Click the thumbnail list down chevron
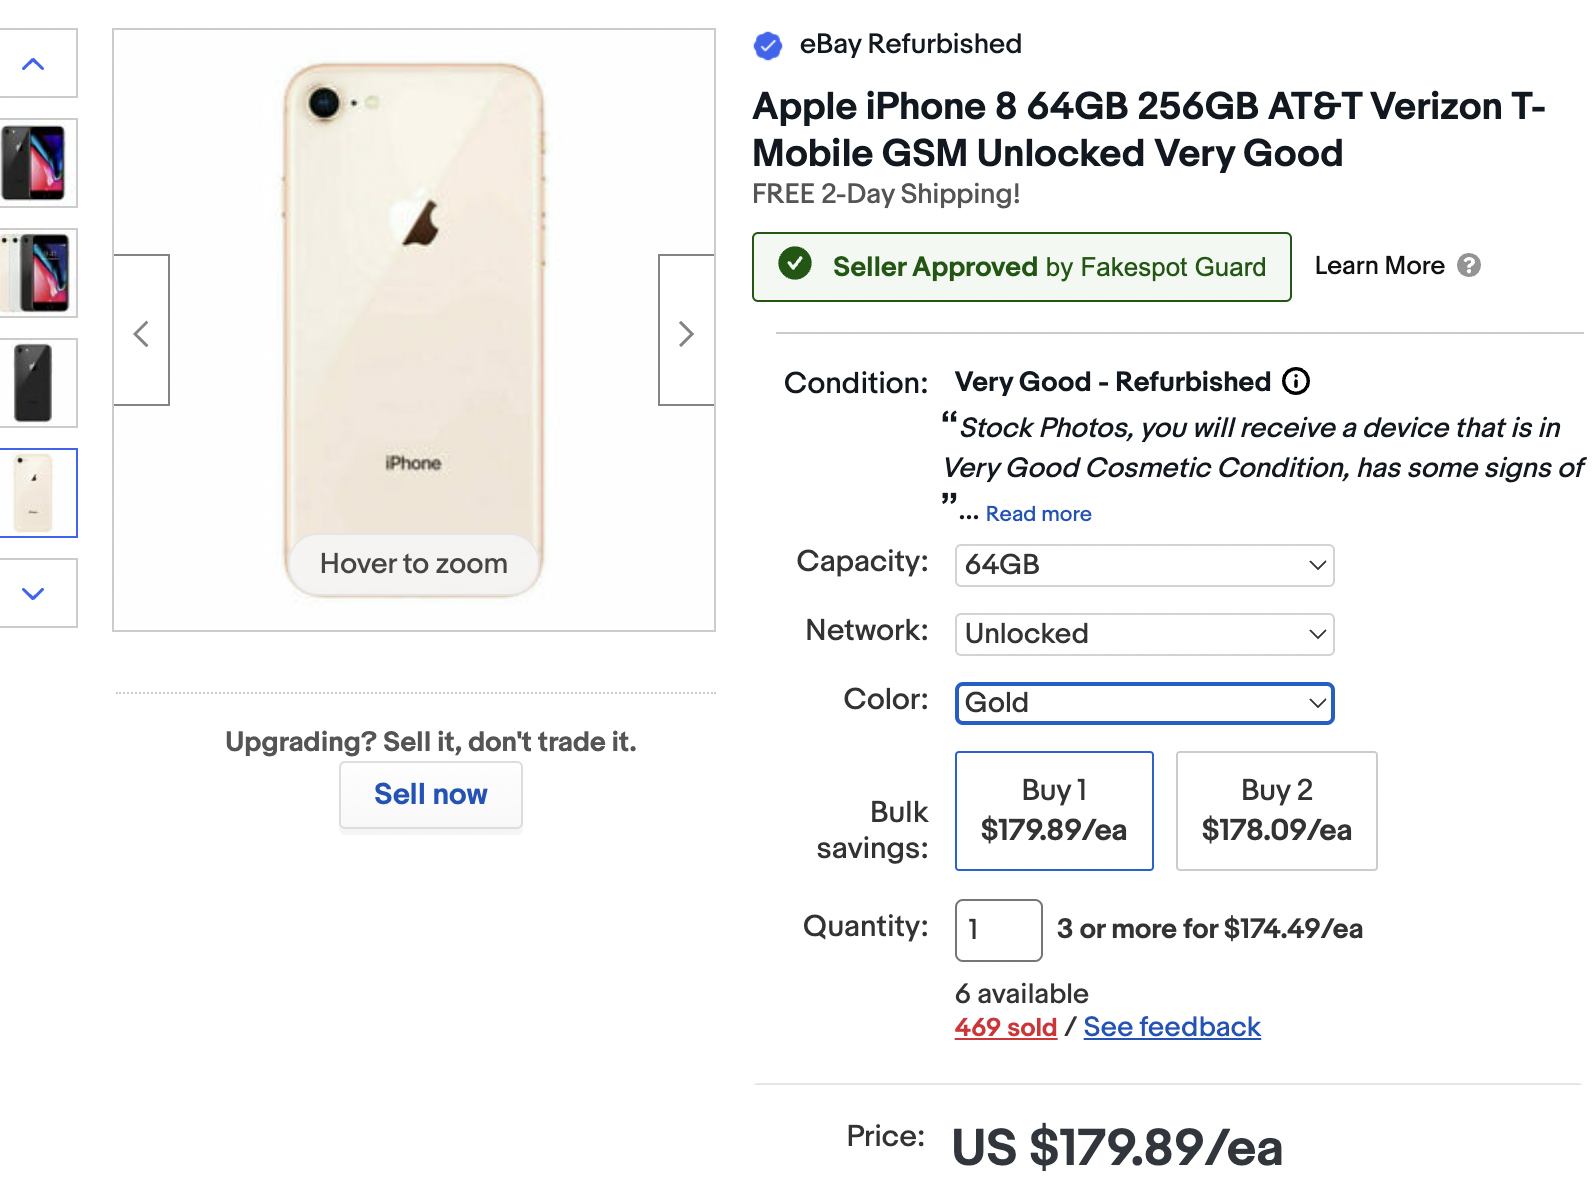This screenshot has width=1594, height=1190. click(34, 593)
